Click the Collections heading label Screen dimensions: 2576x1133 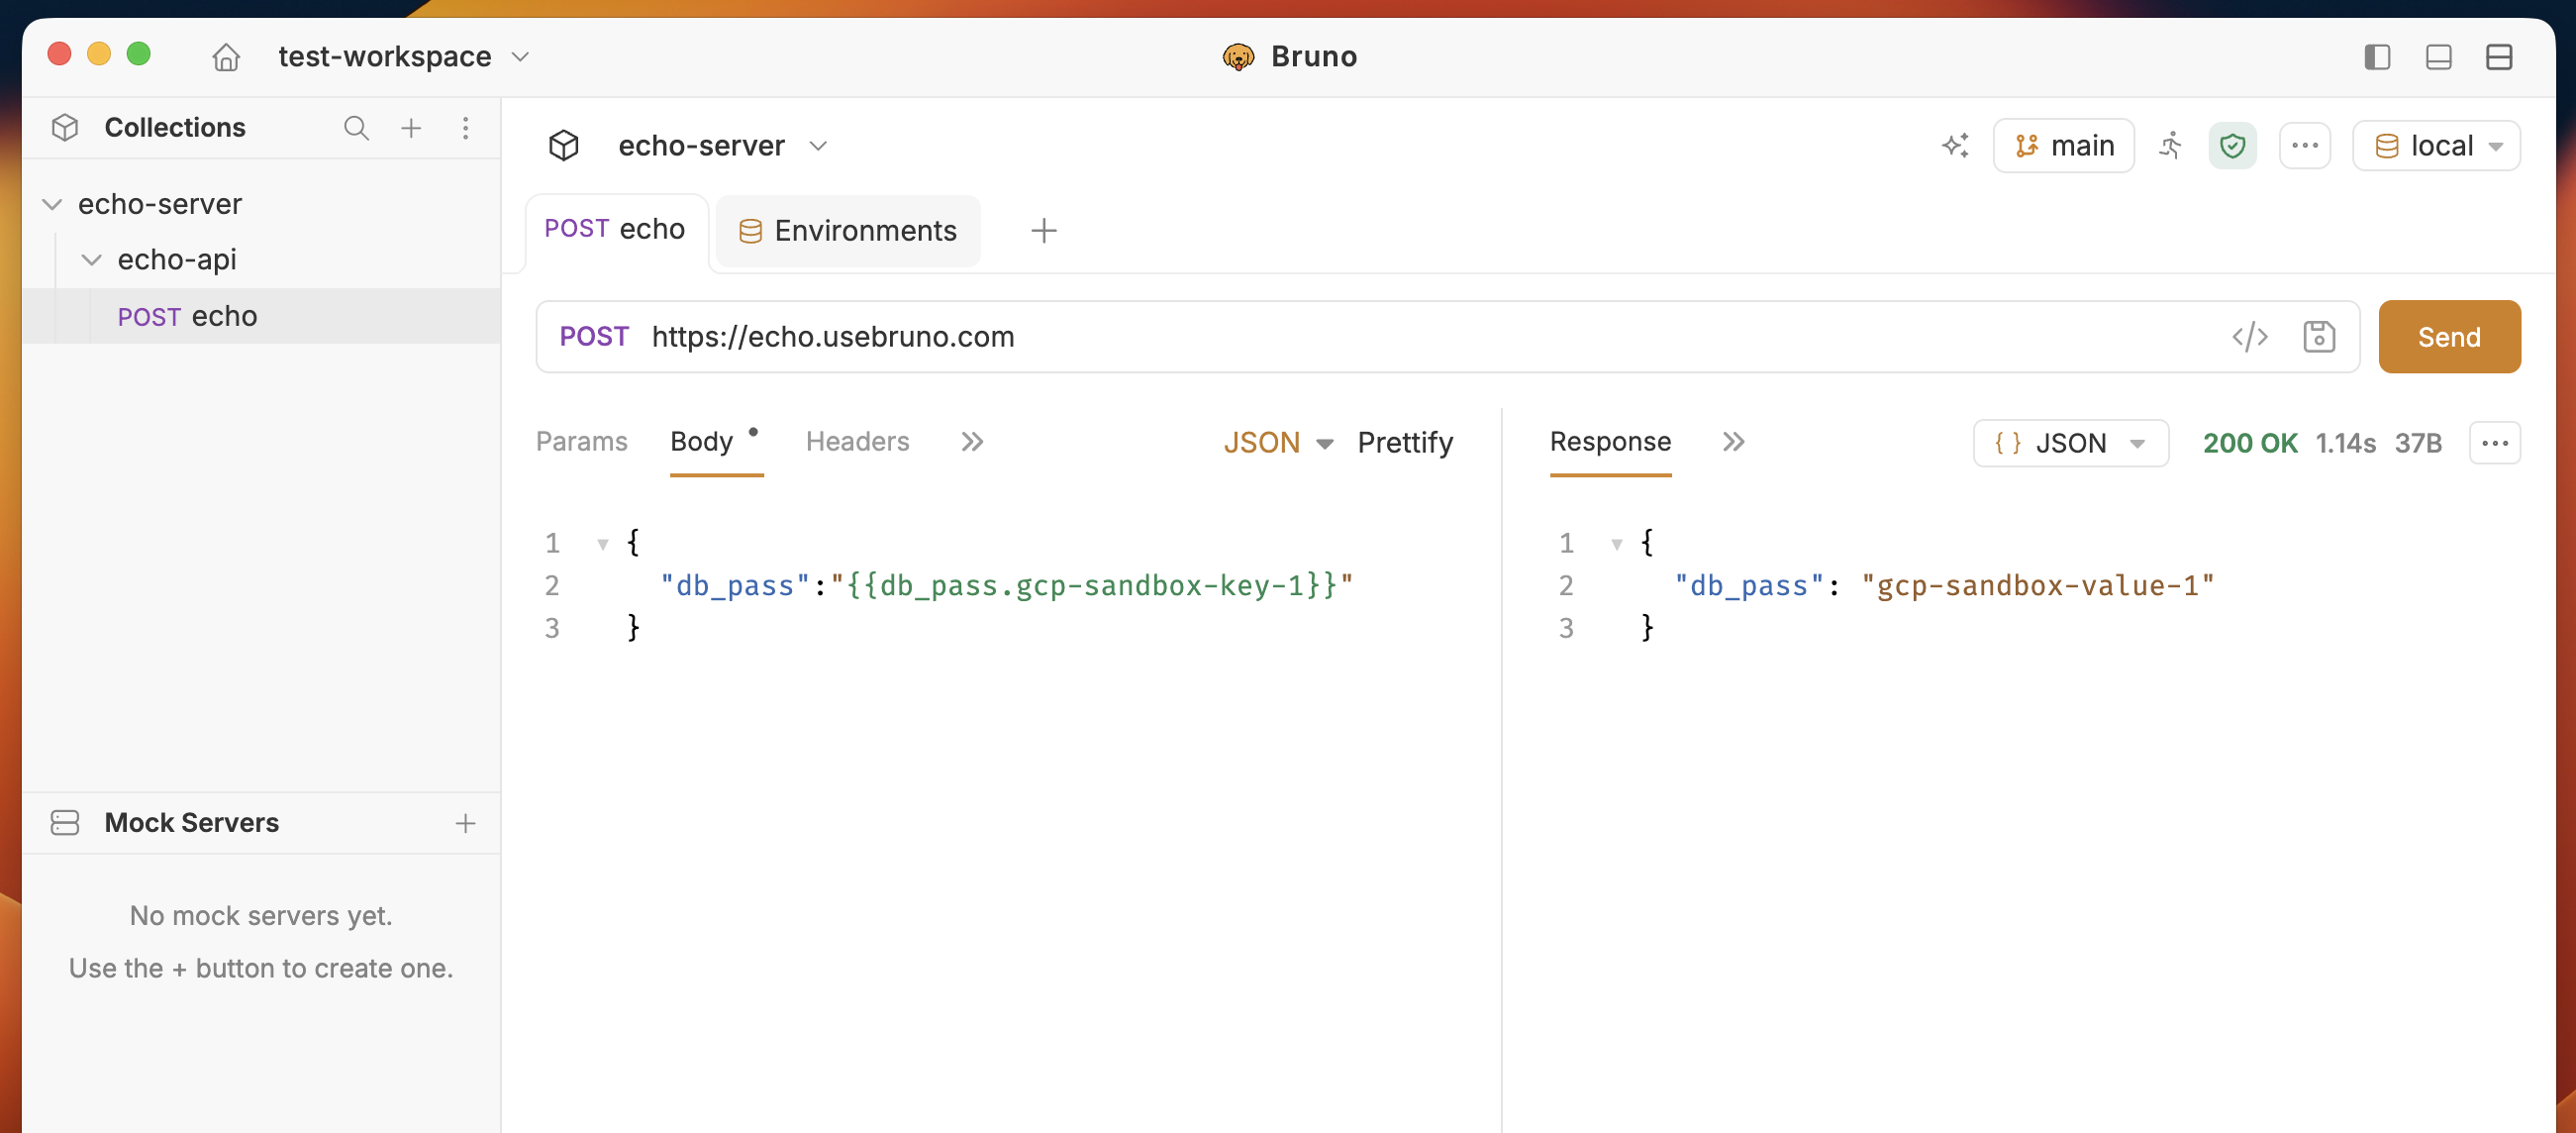click(175, 128)
